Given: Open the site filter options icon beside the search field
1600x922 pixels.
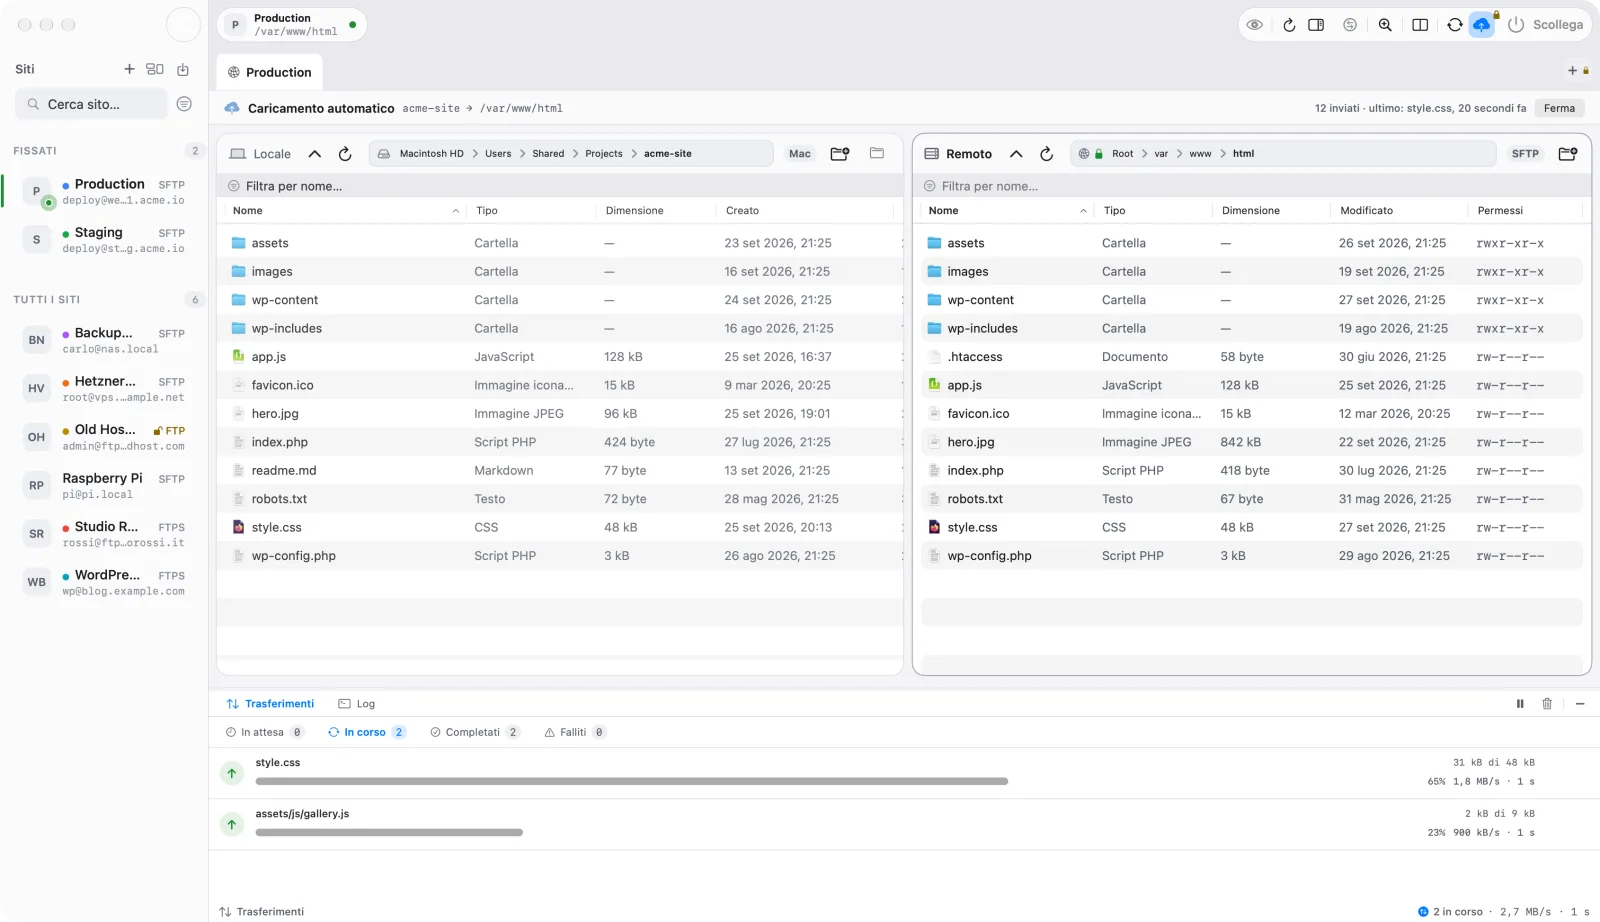Looking at the screenshot, I should [184, 104].
